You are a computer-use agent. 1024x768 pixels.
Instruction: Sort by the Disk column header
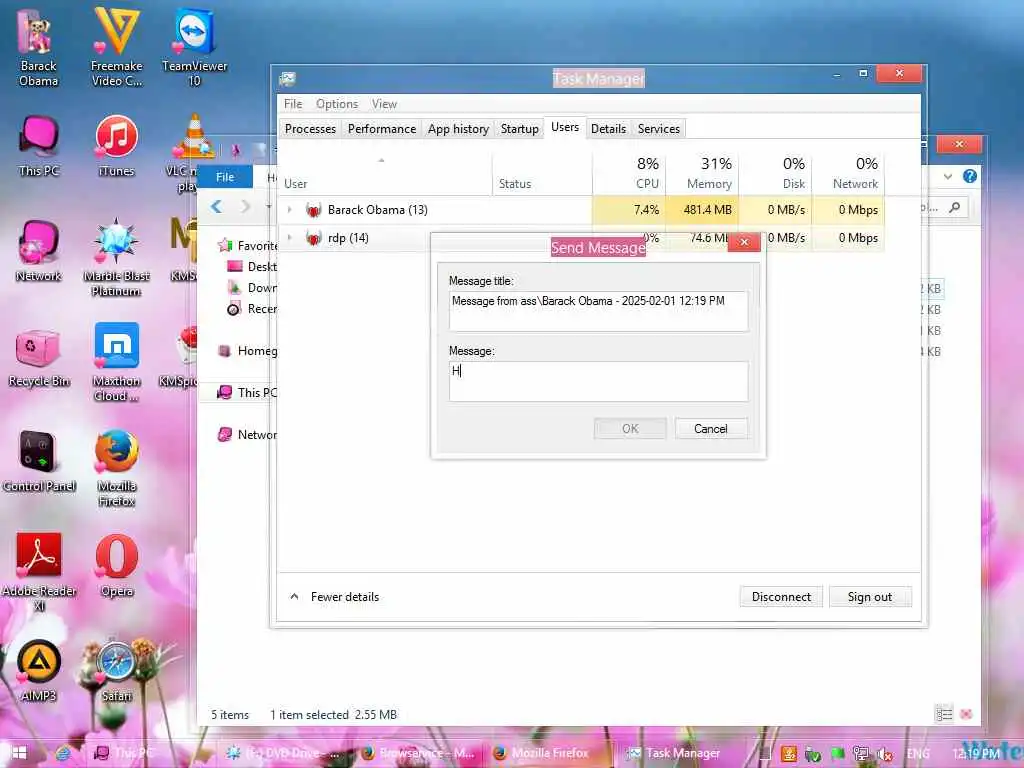click(775, 173)
